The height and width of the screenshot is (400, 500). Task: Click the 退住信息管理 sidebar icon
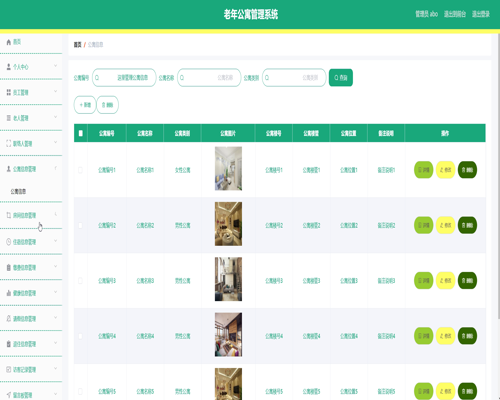point(9,344)
